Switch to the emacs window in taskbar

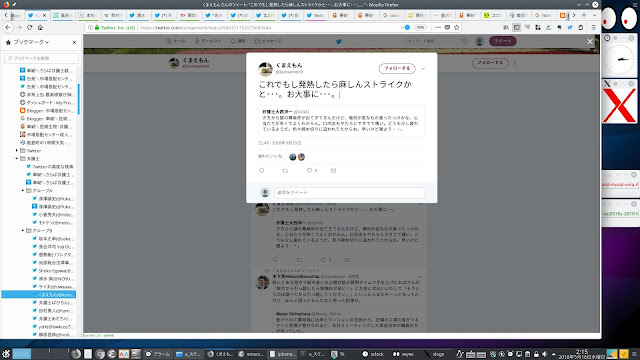pos(251,354)
